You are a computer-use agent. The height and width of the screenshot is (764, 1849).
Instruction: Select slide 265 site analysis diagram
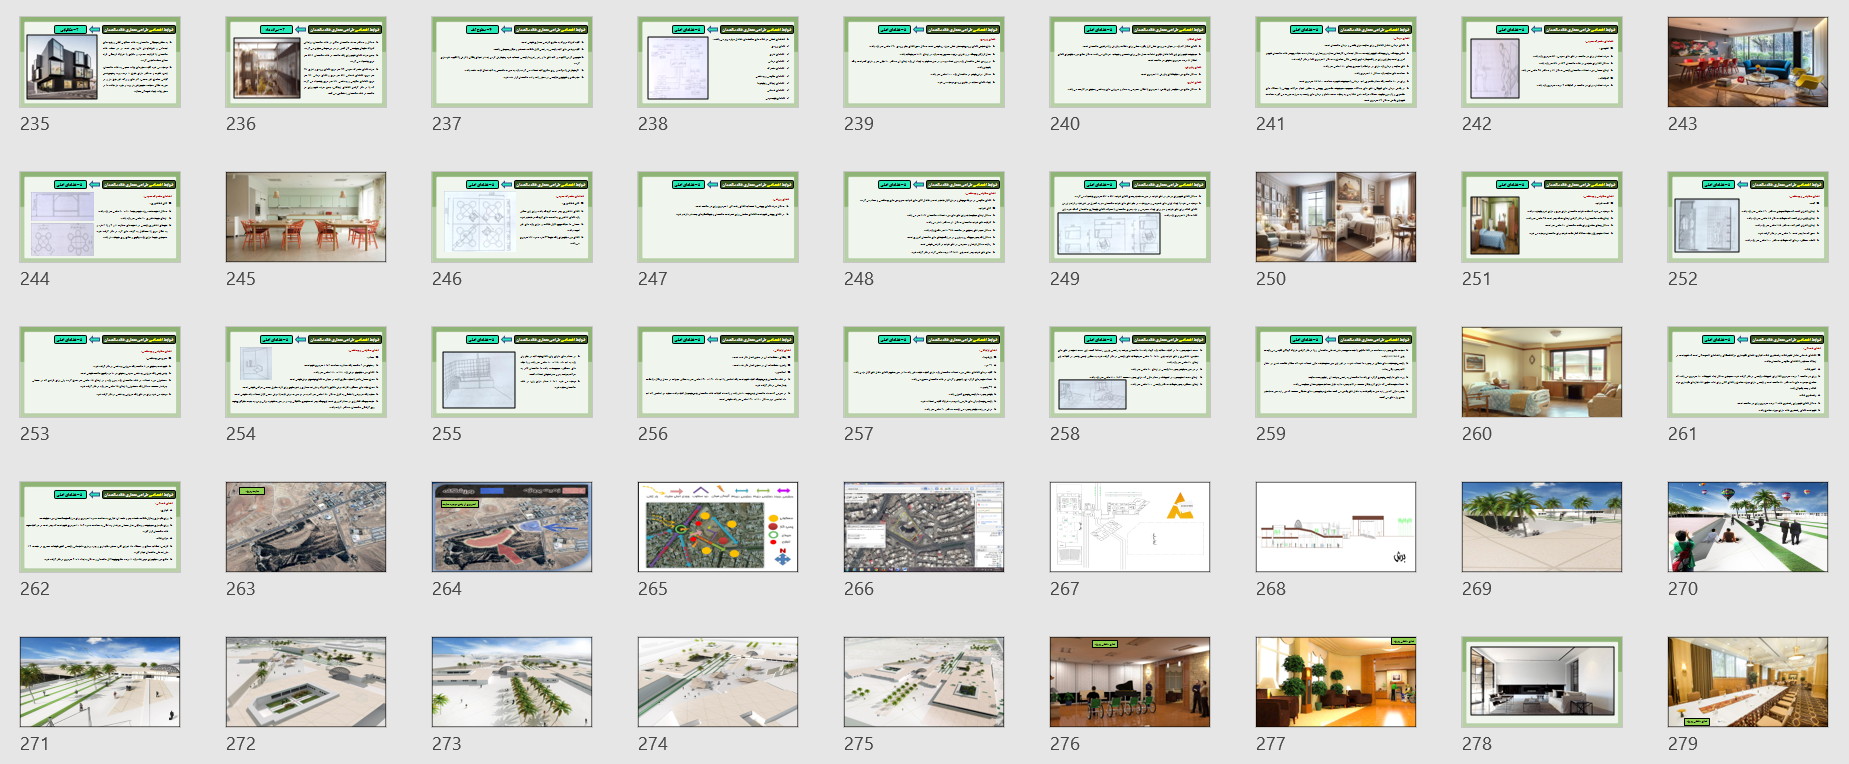pos(718,527)
